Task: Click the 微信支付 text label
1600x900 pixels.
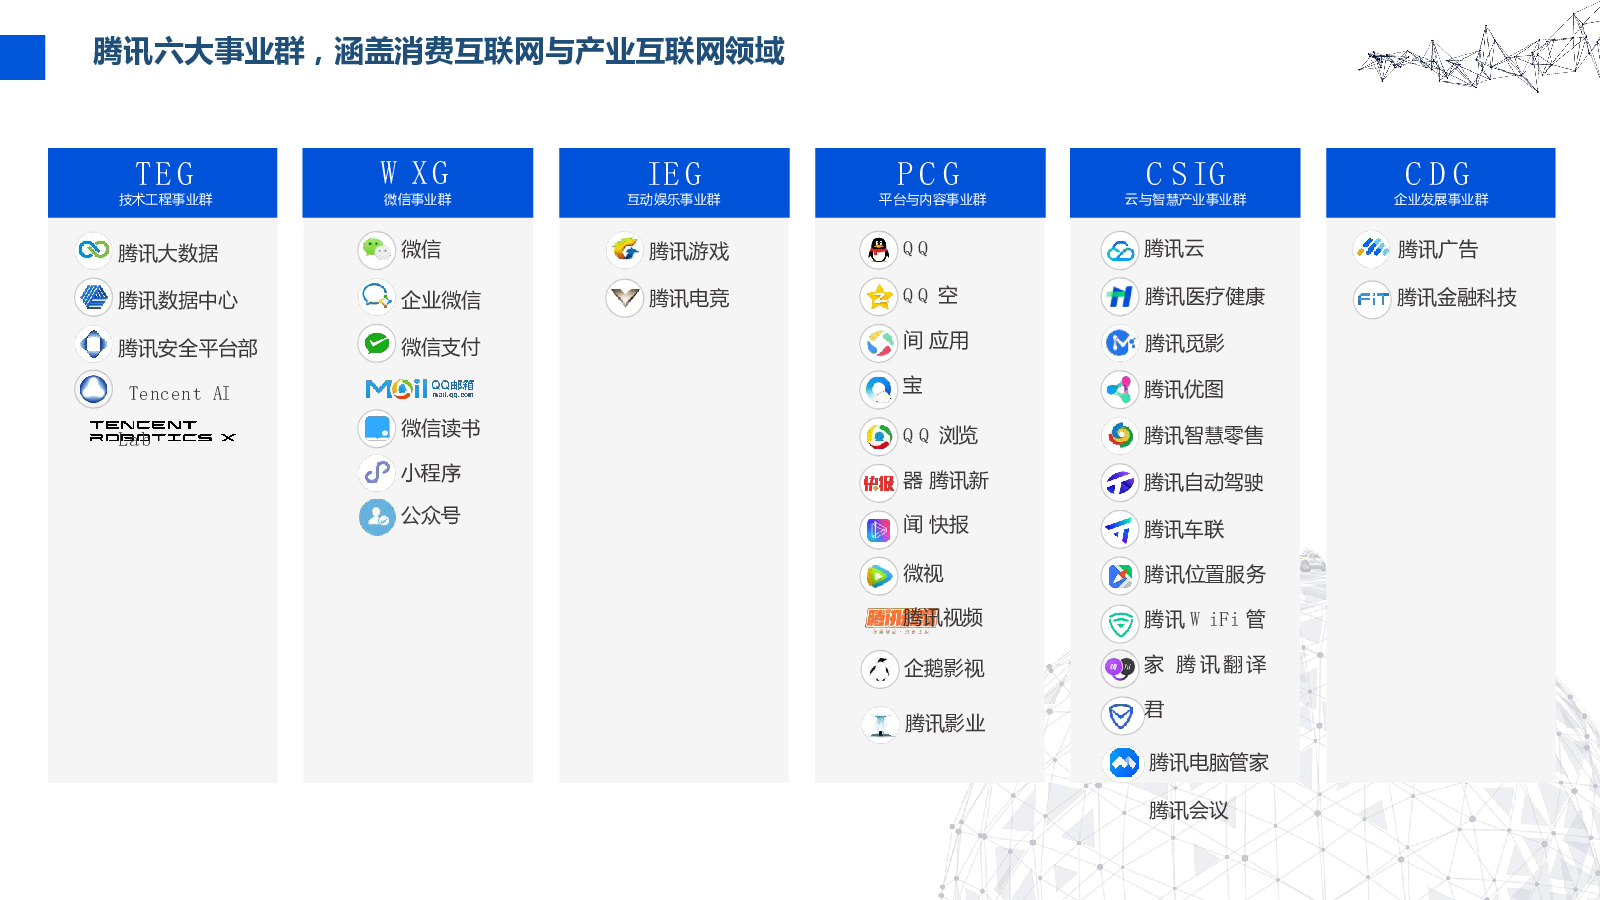Action: [441, 348]
